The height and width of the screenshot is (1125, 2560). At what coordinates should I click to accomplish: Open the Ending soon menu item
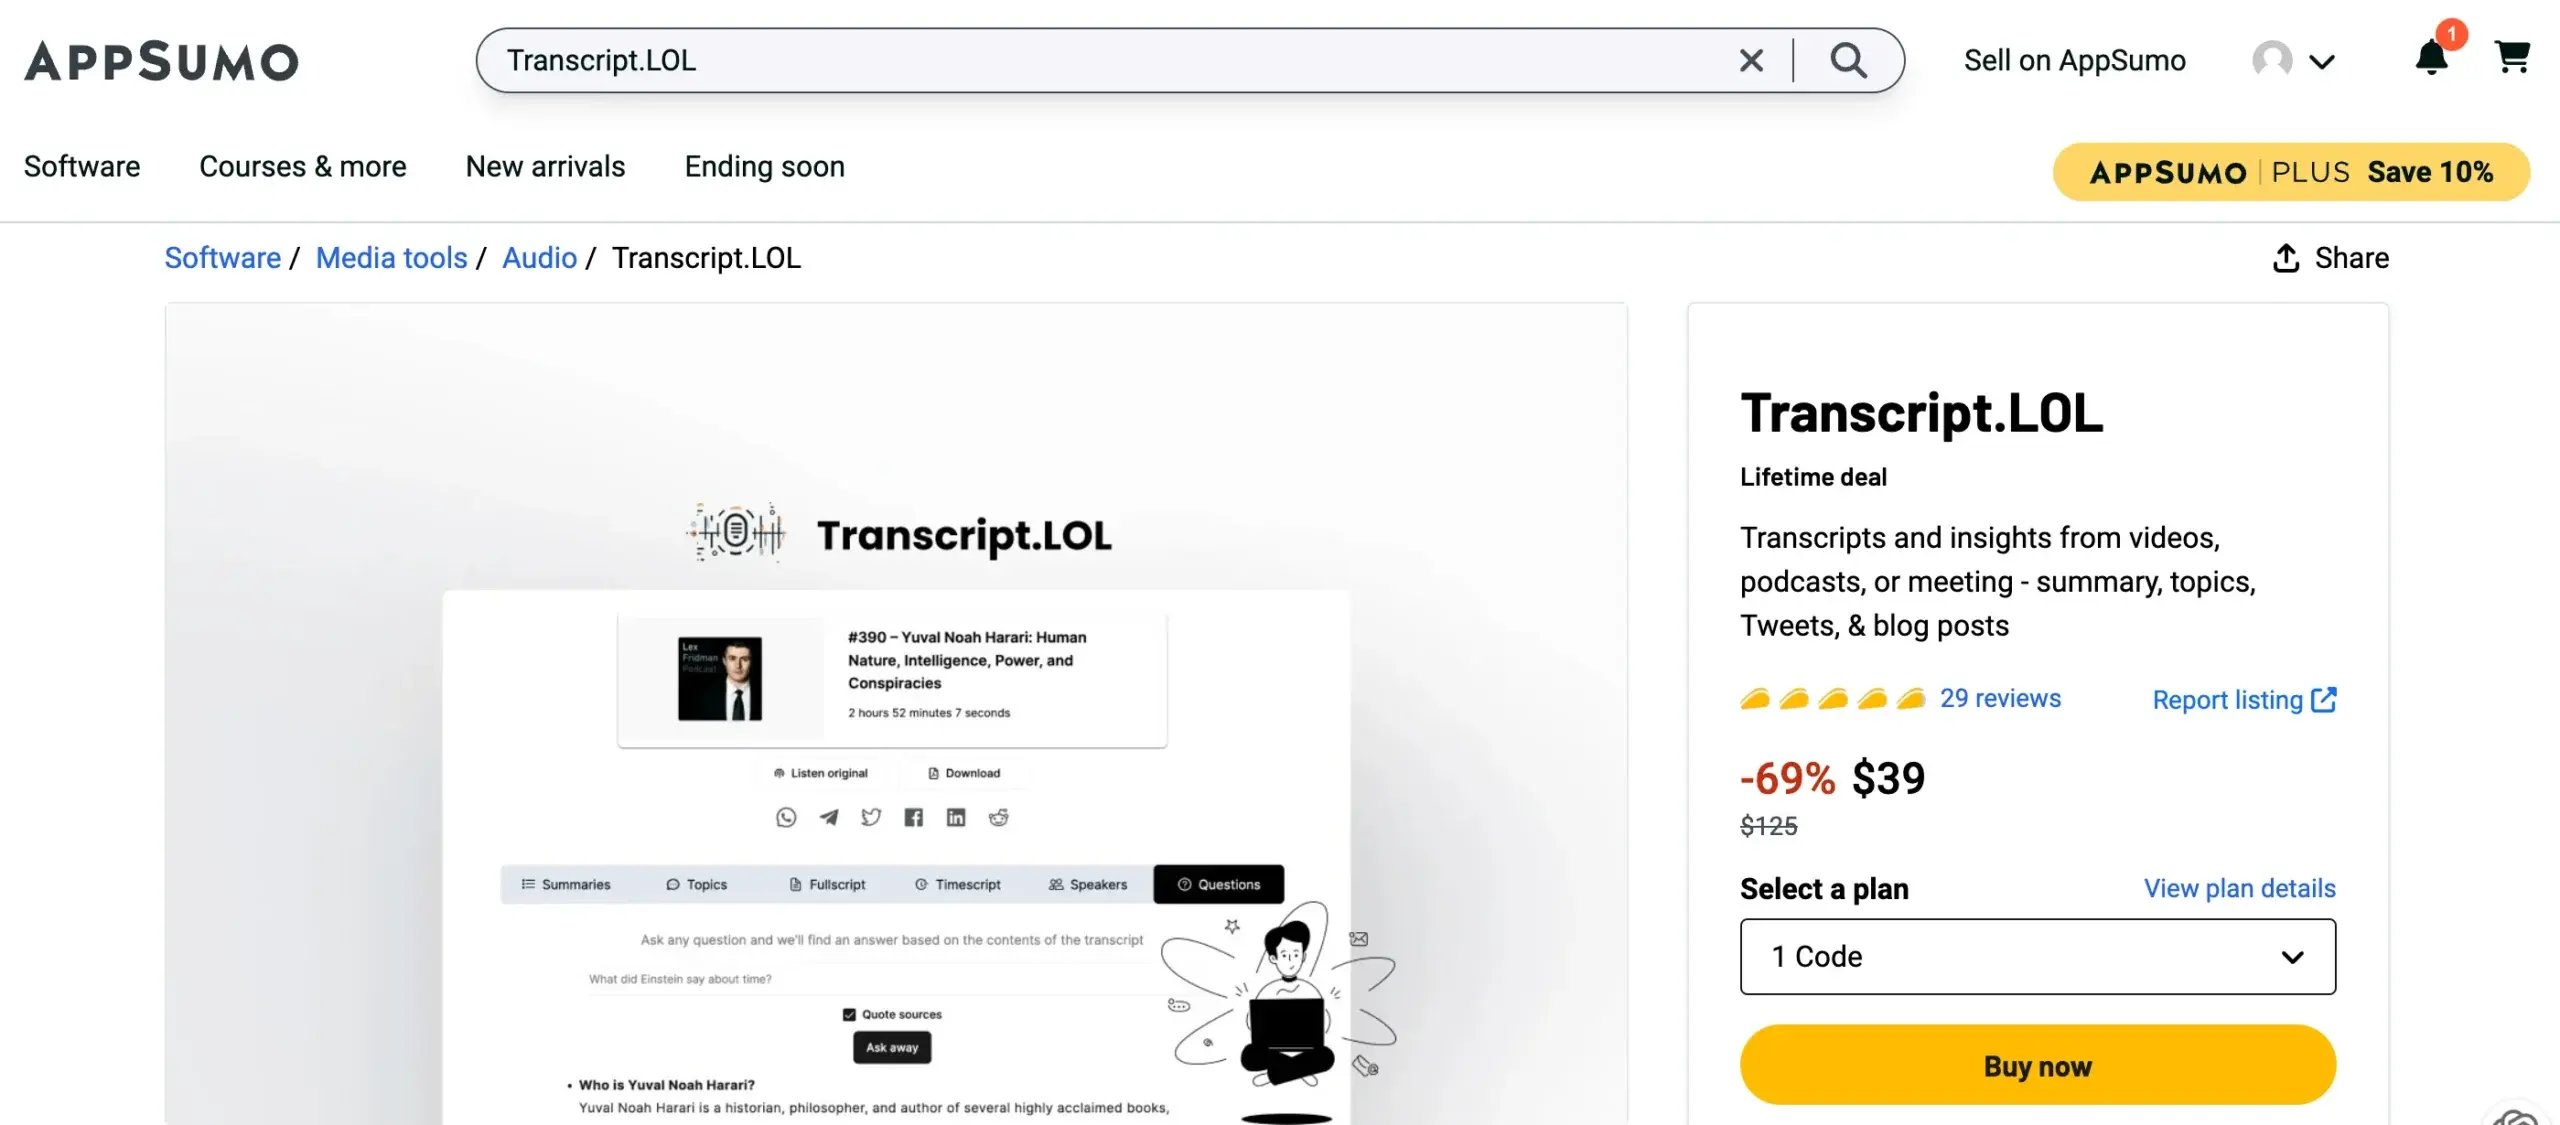[x=764, y=167]
